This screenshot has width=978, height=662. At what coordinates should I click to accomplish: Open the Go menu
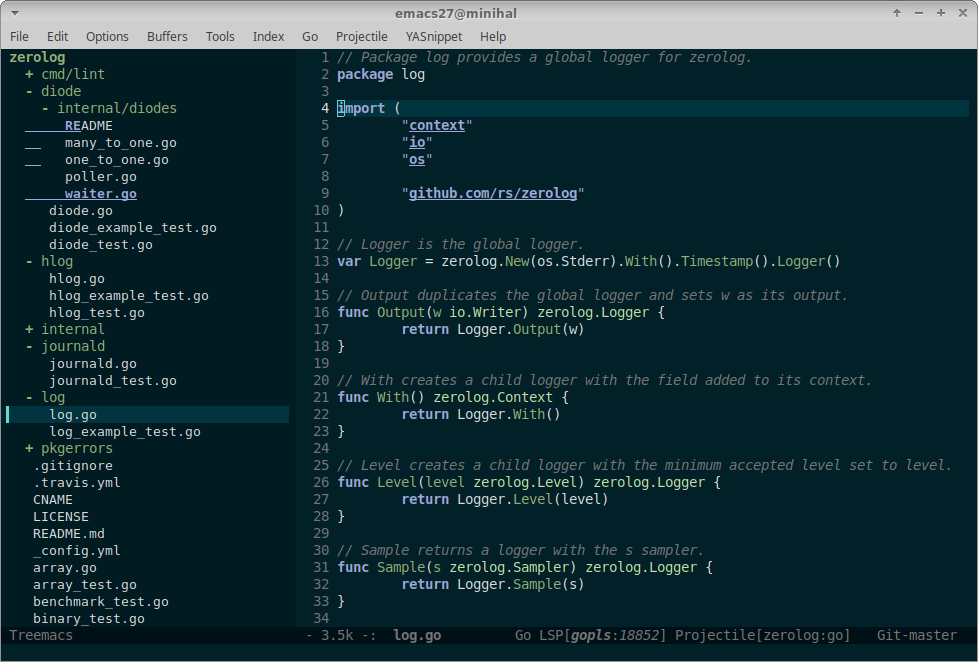(310, 37)
